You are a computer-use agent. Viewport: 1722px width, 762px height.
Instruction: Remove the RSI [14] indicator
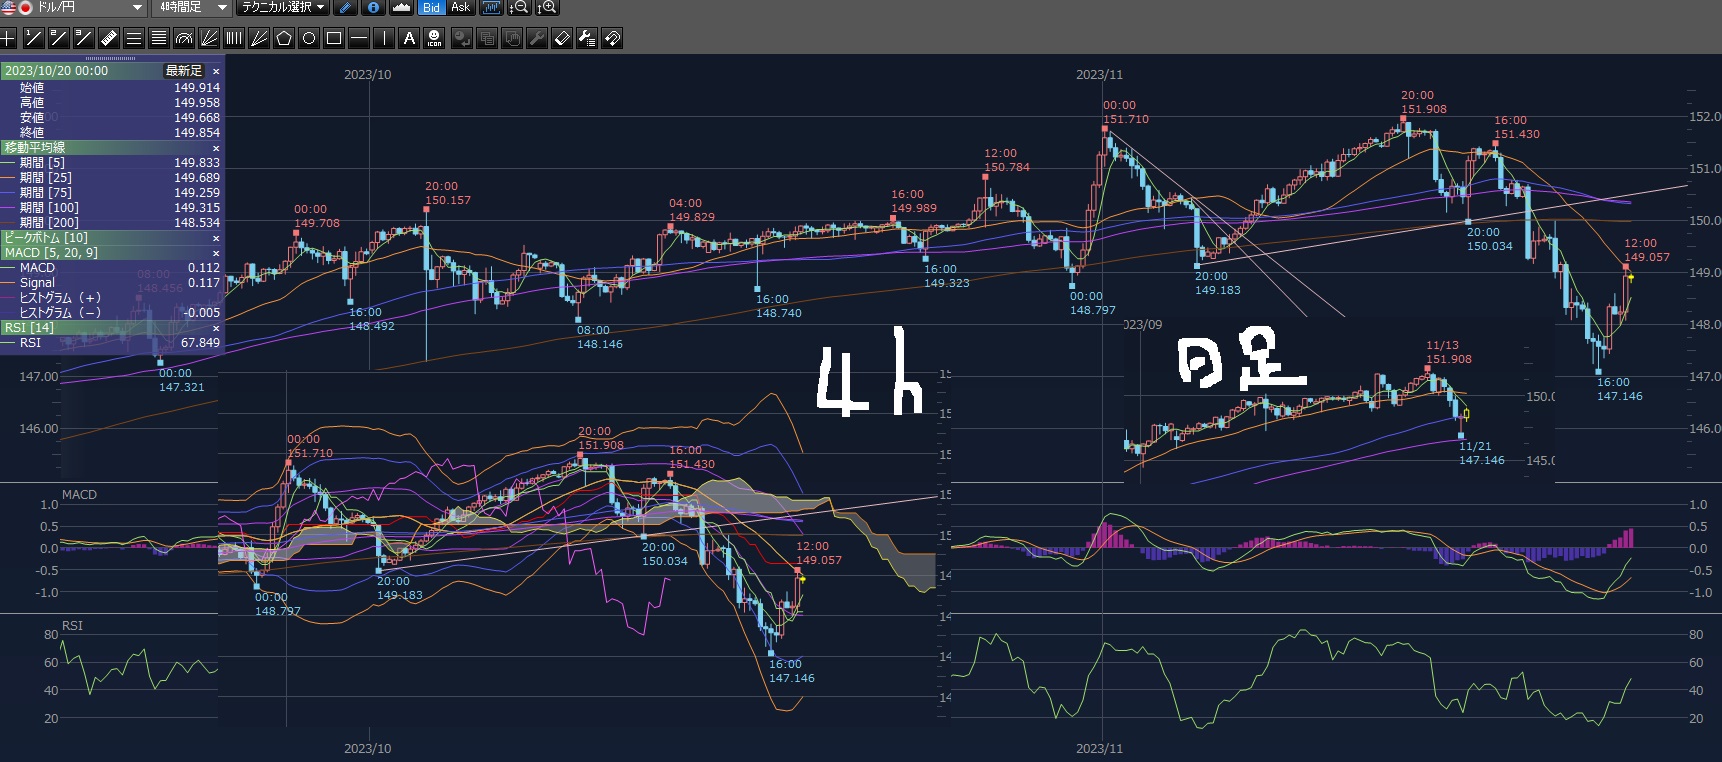pos(216,328)
